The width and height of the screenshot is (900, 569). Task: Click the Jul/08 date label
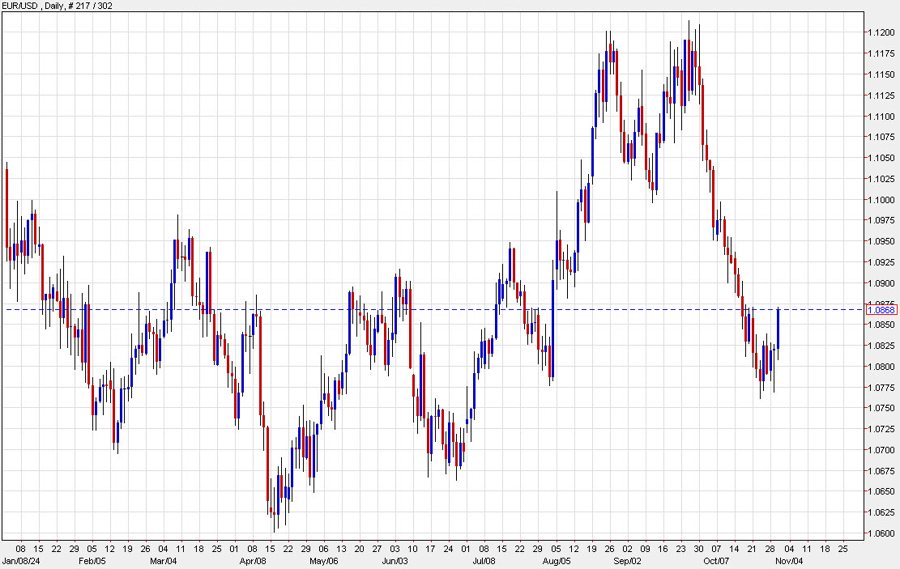coord(484,561)
